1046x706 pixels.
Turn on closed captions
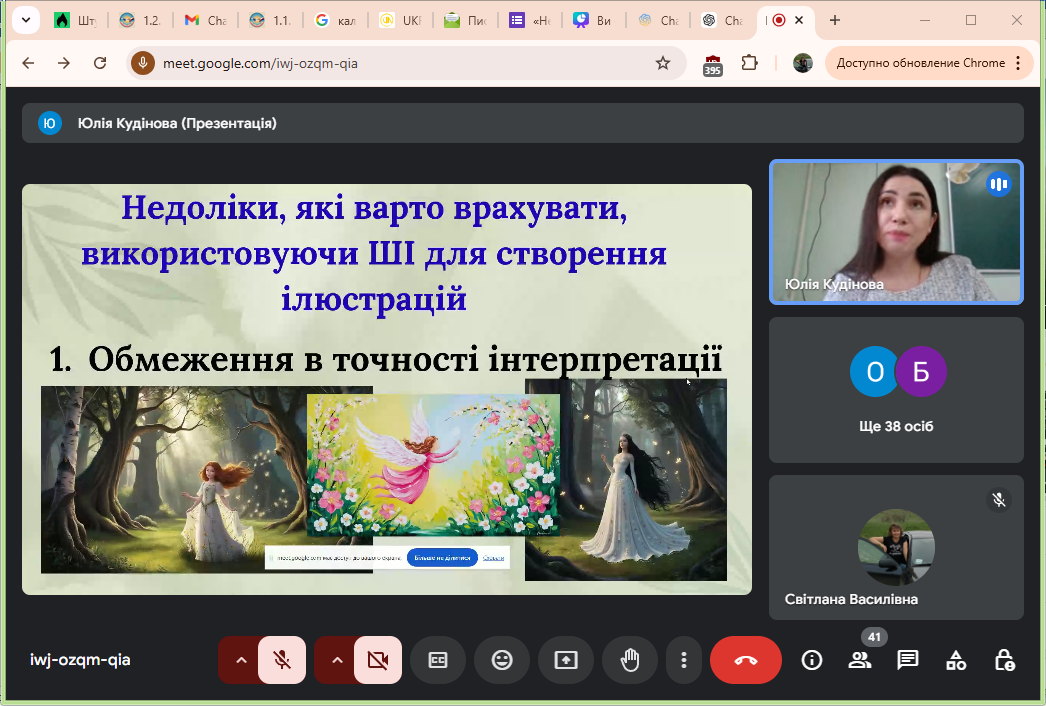click(438, 660)
